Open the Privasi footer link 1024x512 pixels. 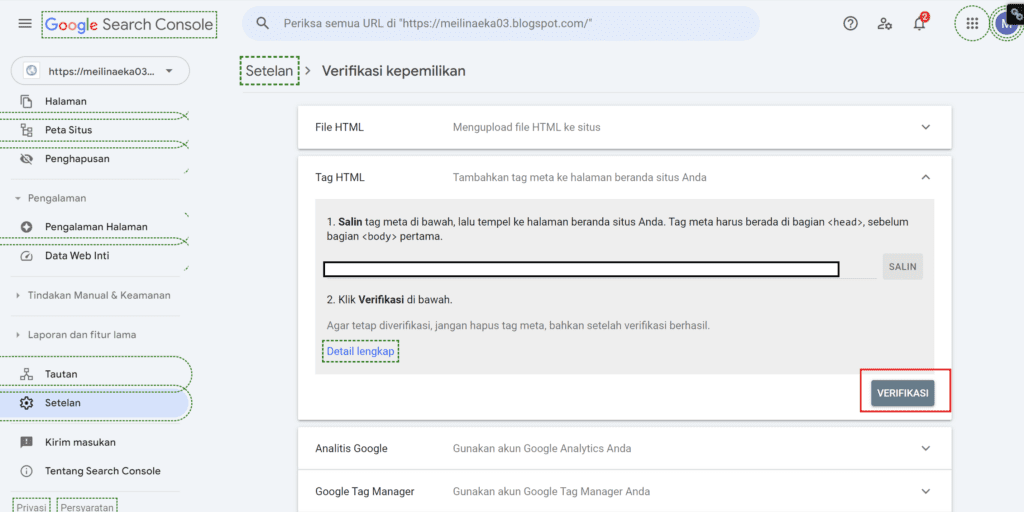coord(31,507)
